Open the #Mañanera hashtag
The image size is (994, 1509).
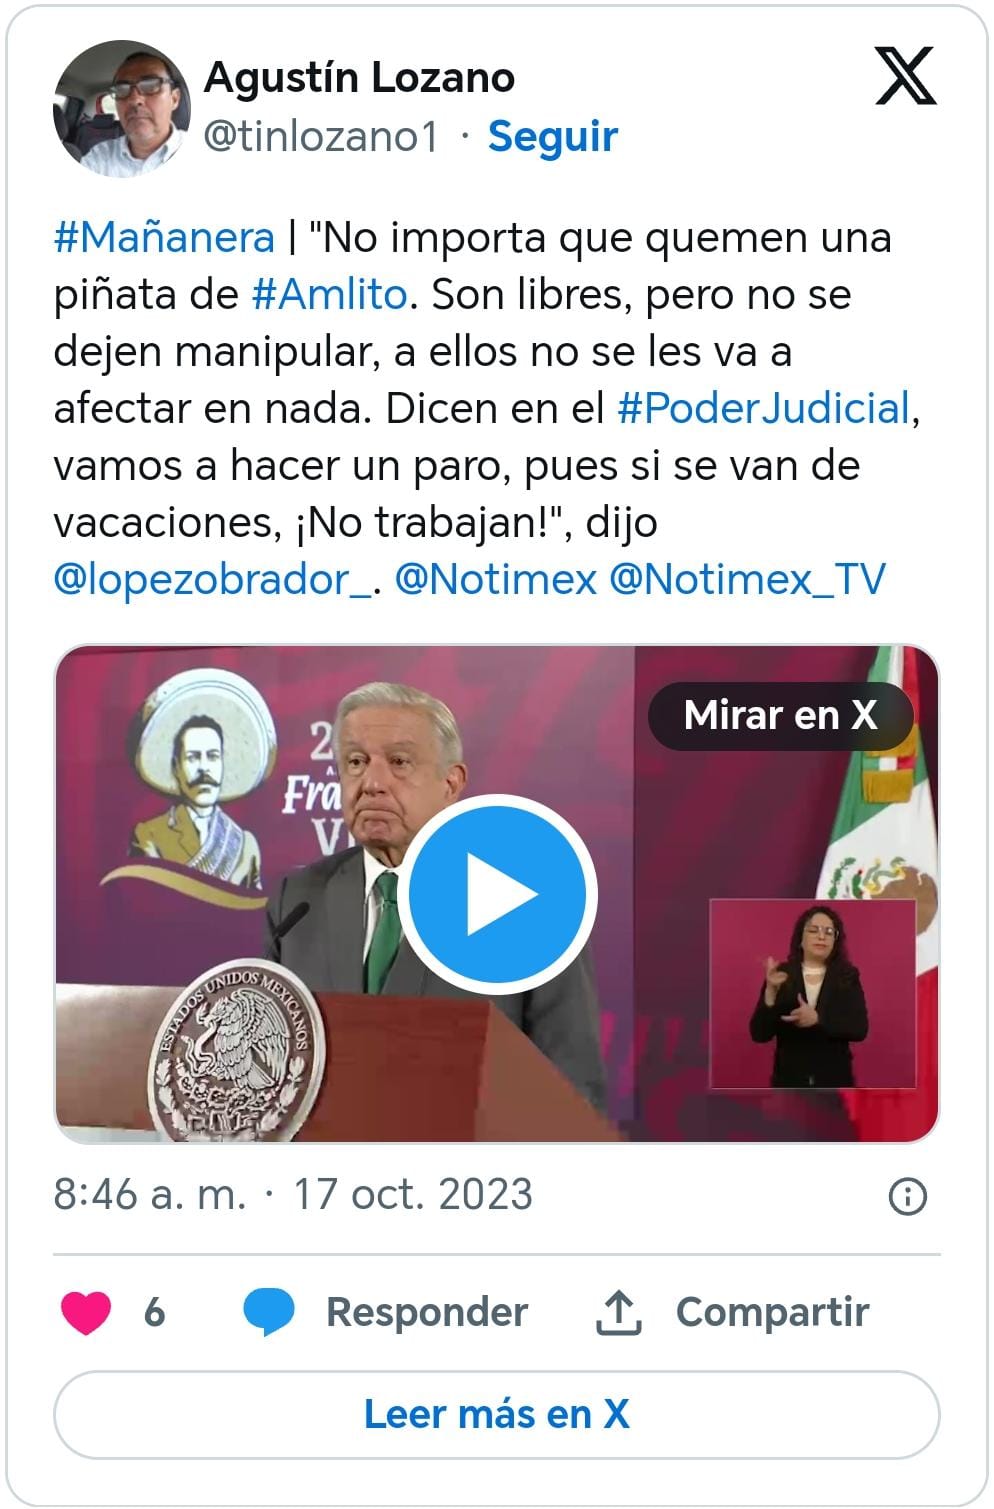pyautogui.click(x=164, y=238)
